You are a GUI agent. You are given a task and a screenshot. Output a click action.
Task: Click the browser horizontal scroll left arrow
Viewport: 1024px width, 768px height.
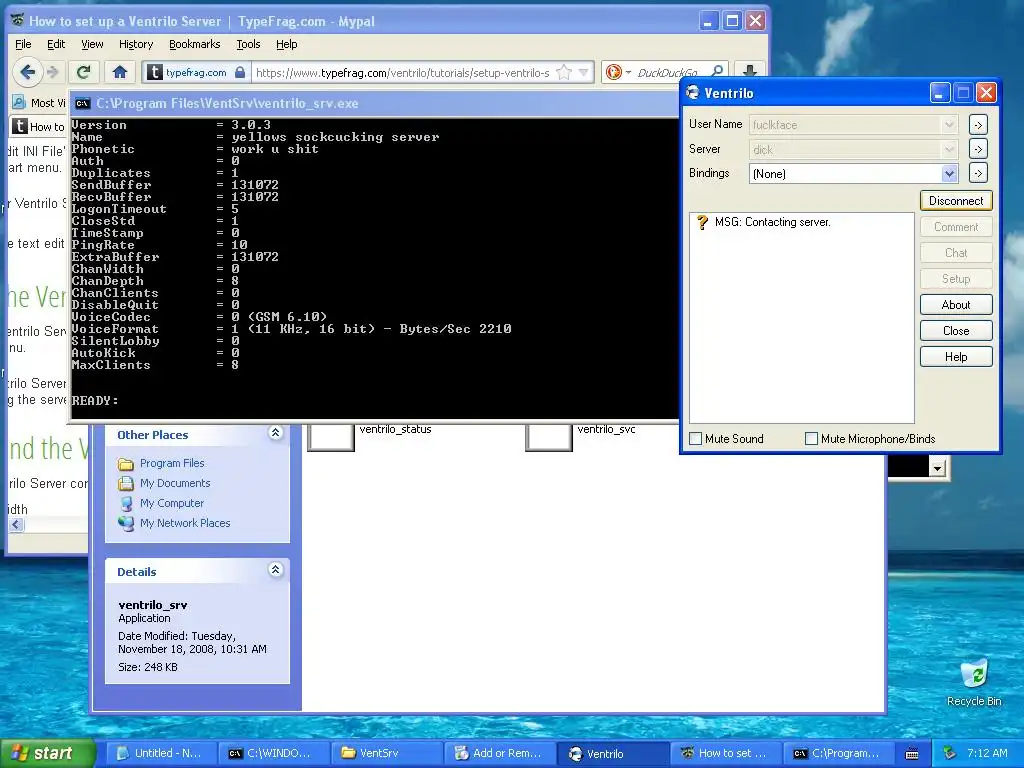coord(16,524)
